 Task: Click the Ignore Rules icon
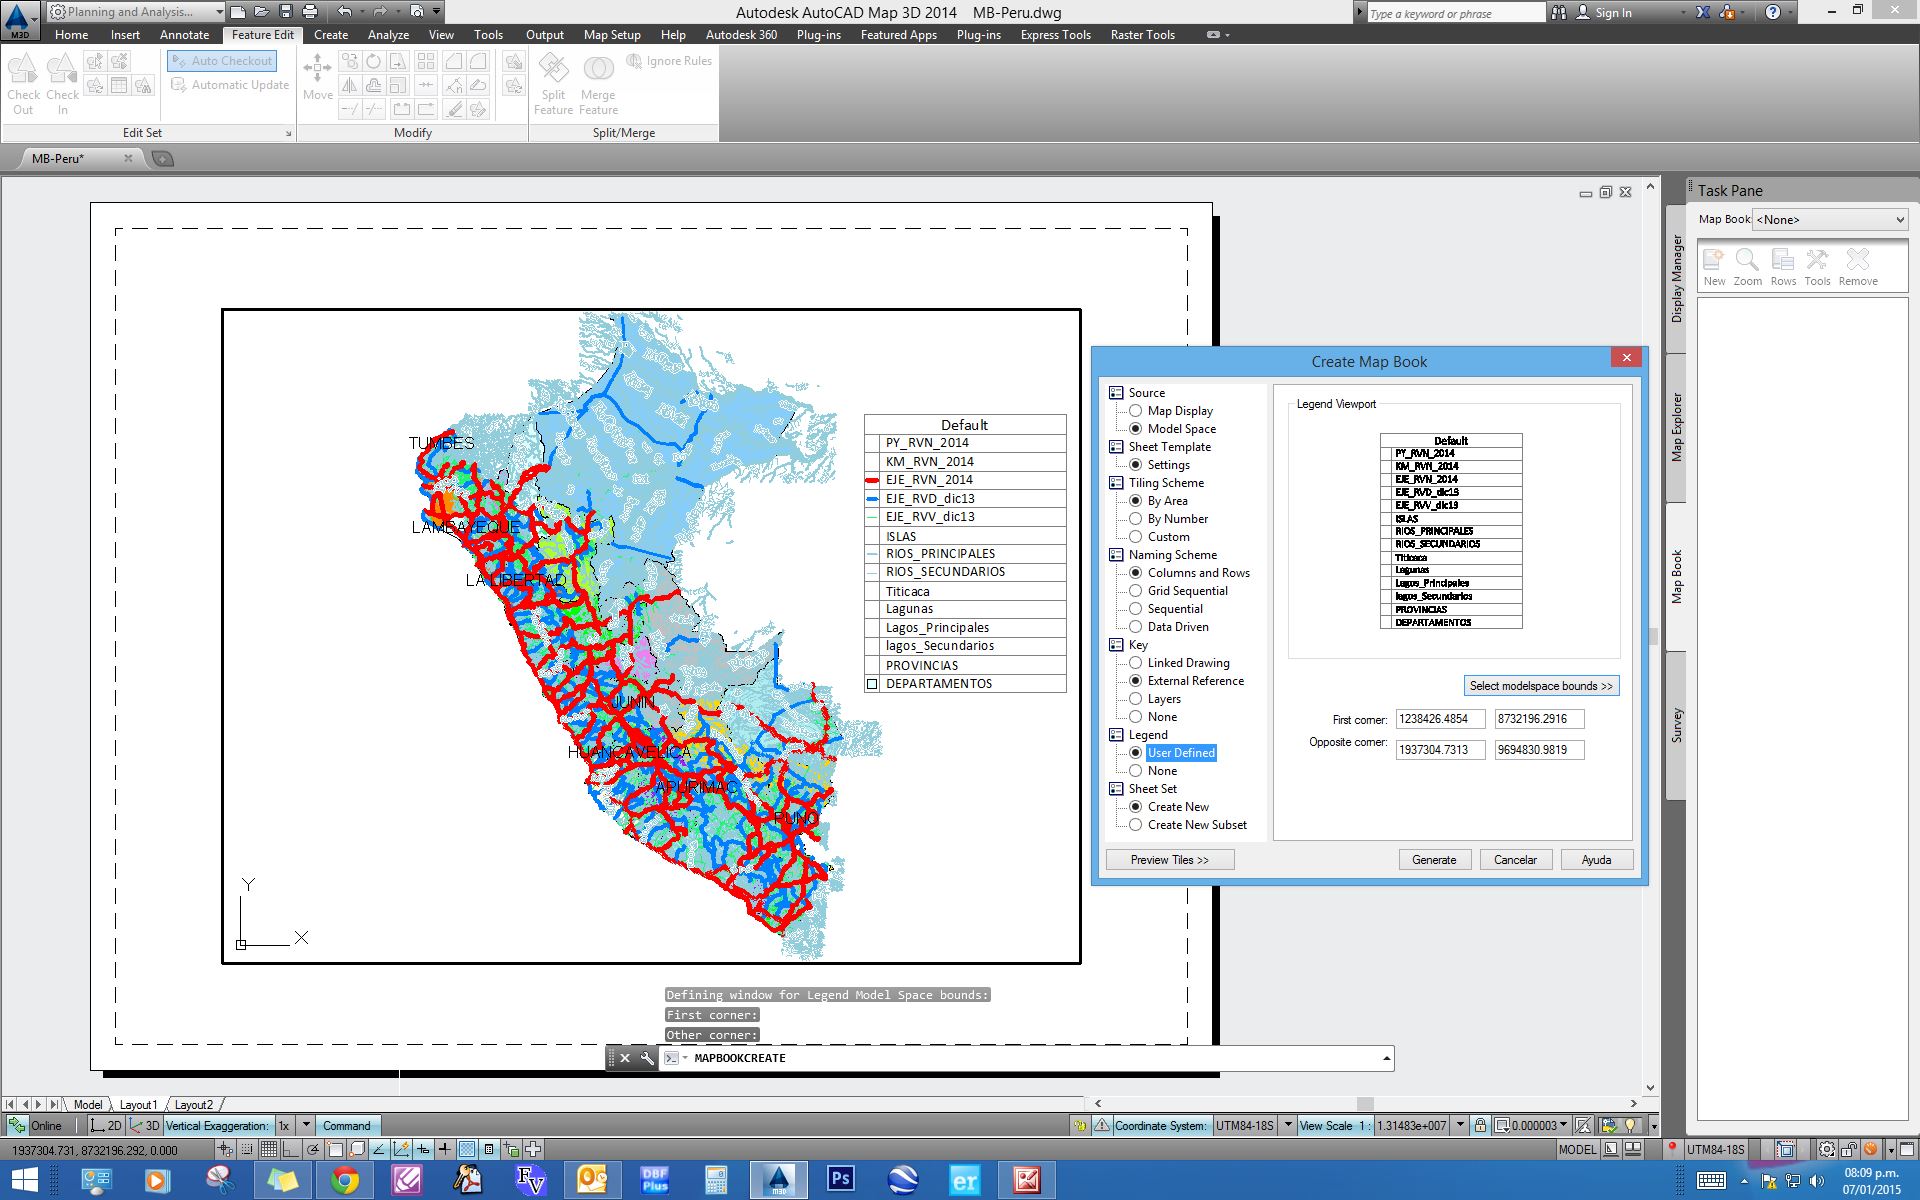(x=669, y=60)
